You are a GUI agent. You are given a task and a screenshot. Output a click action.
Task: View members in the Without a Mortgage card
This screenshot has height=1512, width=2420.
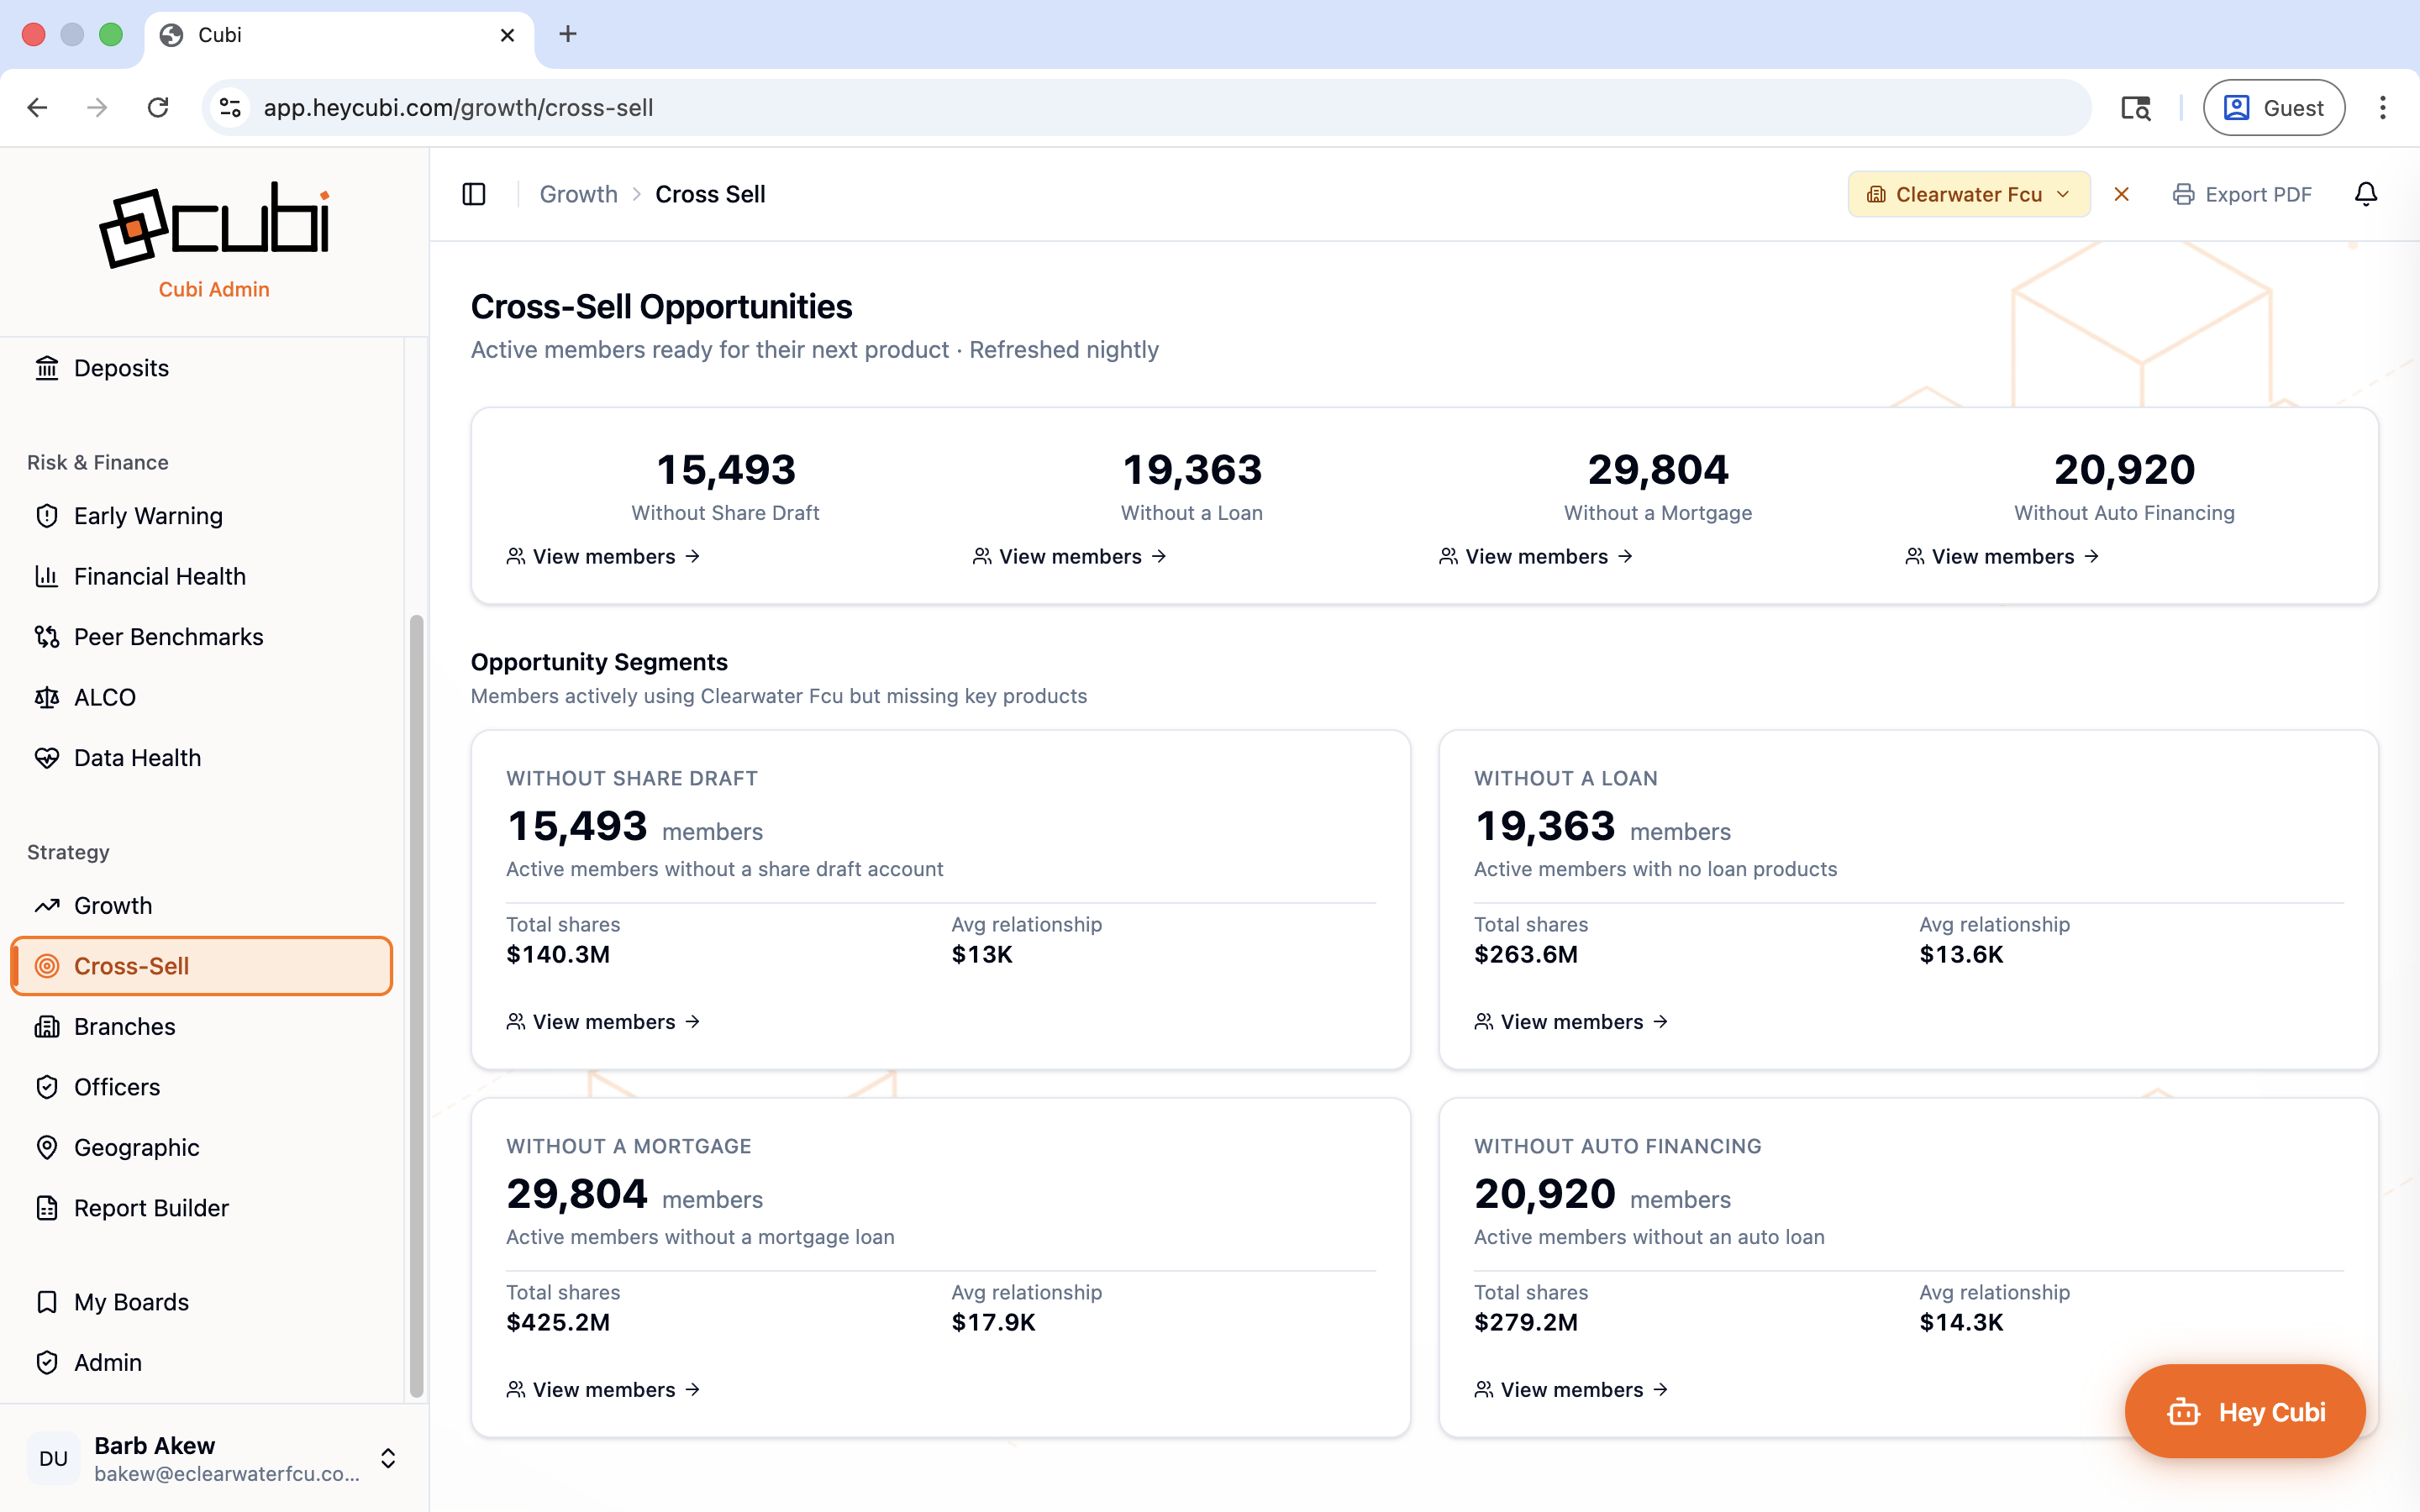click(x=603, y=1389)
